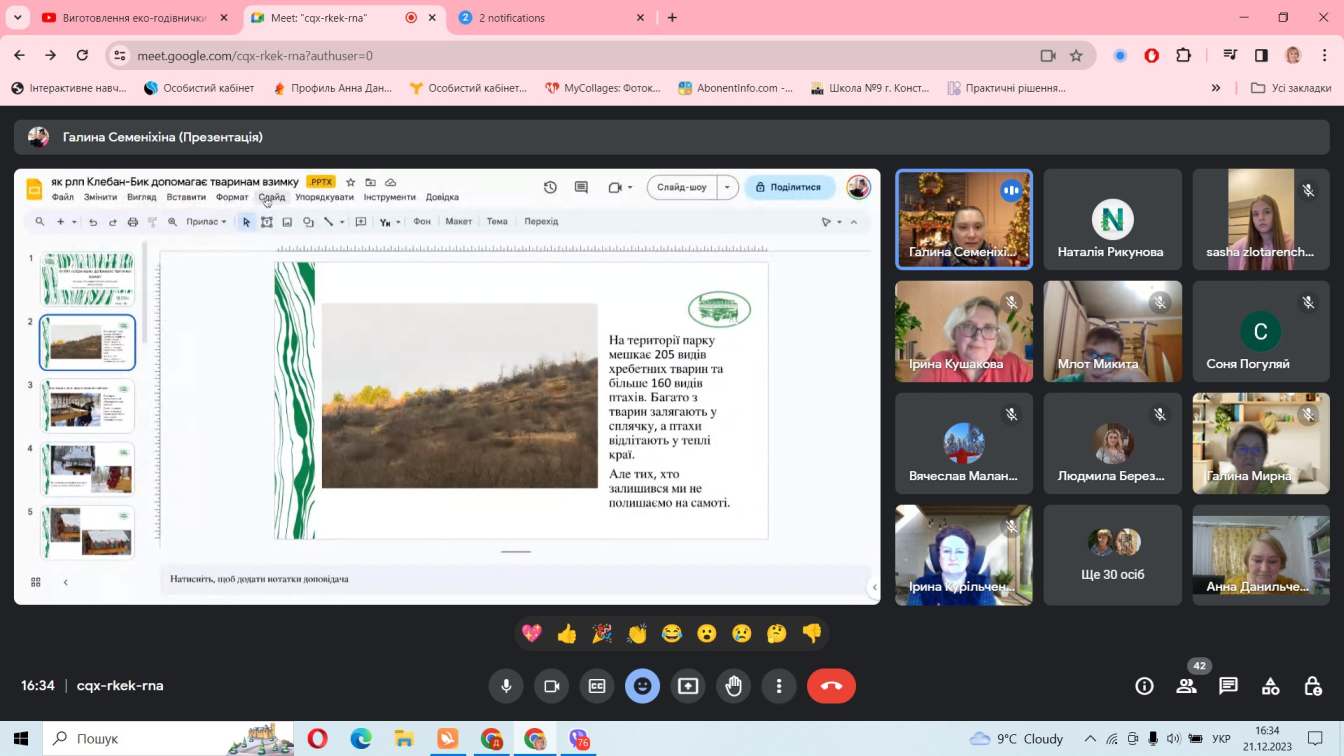Image resolution: width=1344 pixels, height=756 pixels.
Task: Toggle the emoji reactions bar
Action: point(642,686)
